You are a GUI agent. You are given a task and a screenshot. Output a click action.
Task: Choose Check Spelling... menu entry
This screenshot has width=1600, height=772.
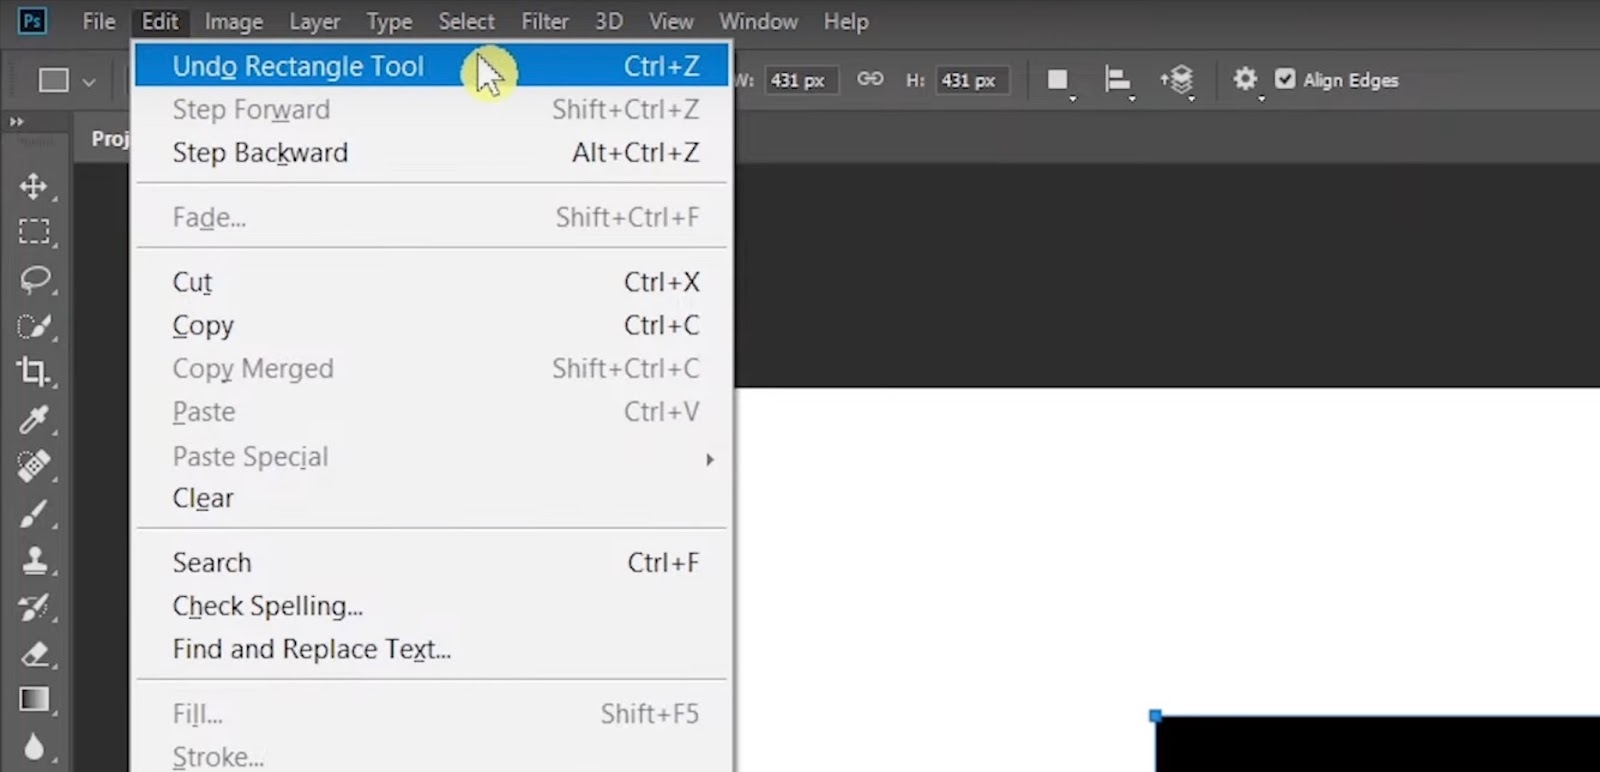tap(432, 606)
